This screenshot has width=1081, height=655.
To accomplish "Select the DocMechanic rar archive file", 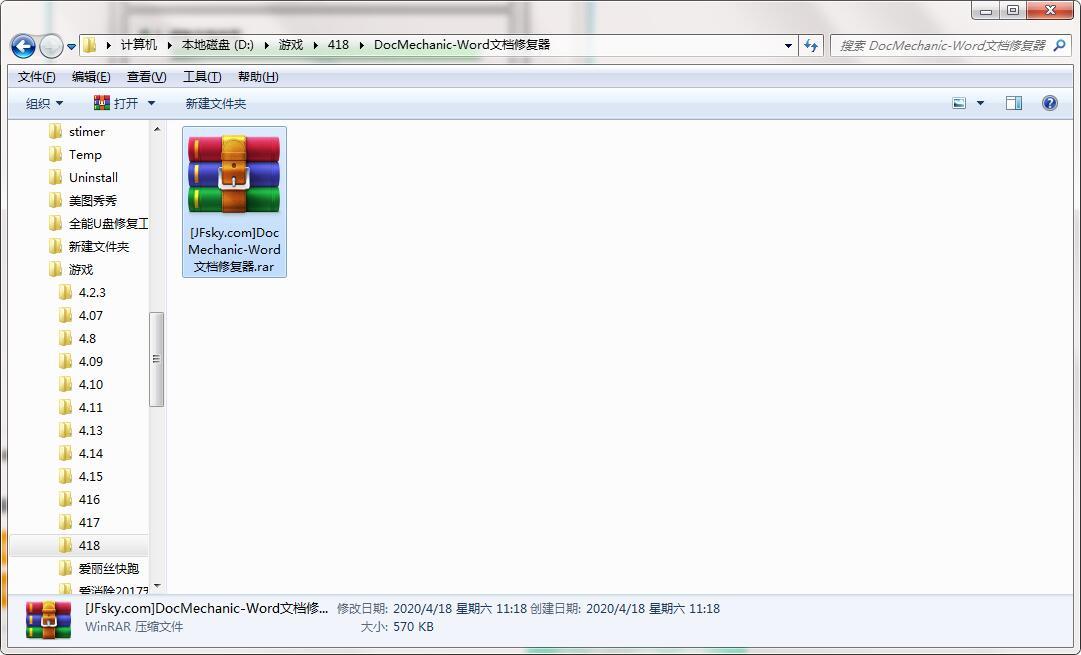I will [x=234, y=201].
